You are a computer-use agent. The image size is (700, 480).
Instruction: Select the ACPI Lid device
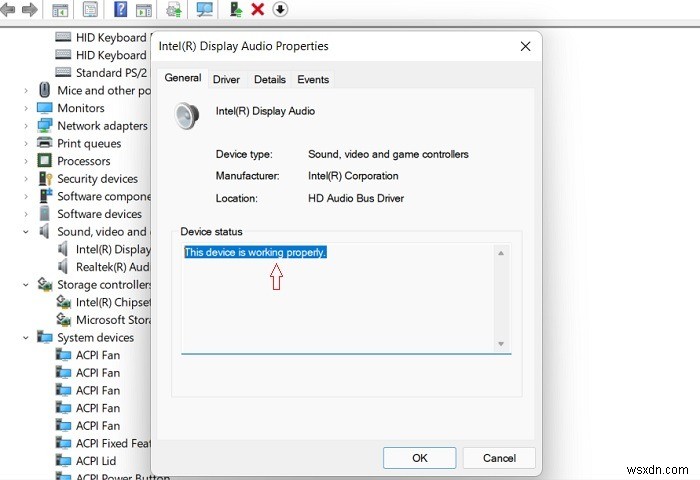(x=96, y=461)
